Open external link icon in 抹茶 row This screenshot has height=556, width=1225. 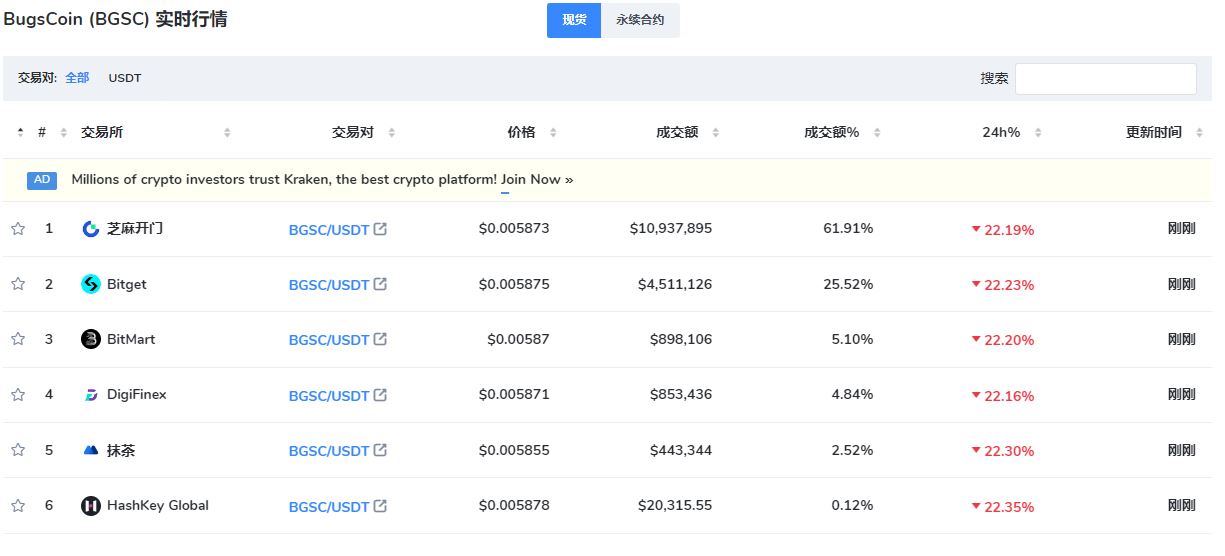click(x=380, y=450)
